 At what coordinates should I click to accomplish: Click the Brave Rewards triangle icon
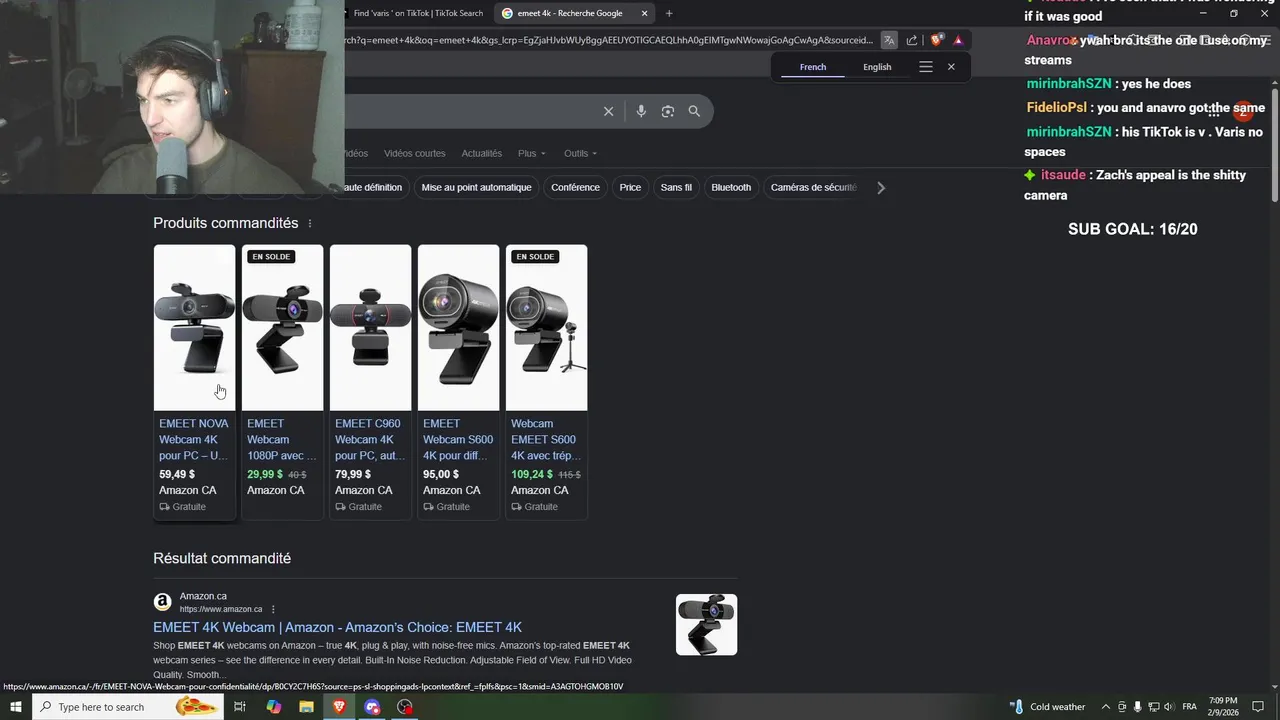[958, 40]
